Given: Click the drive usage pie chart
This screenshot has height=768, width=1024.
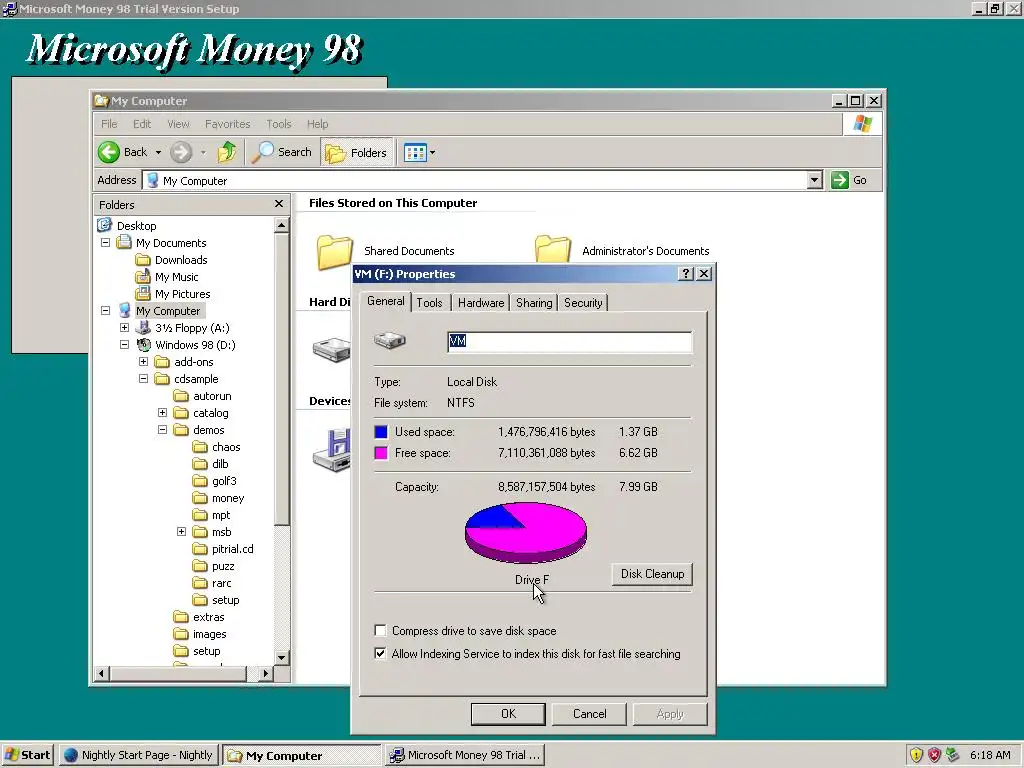Looking at the screenshot, I should click(526, 532).
